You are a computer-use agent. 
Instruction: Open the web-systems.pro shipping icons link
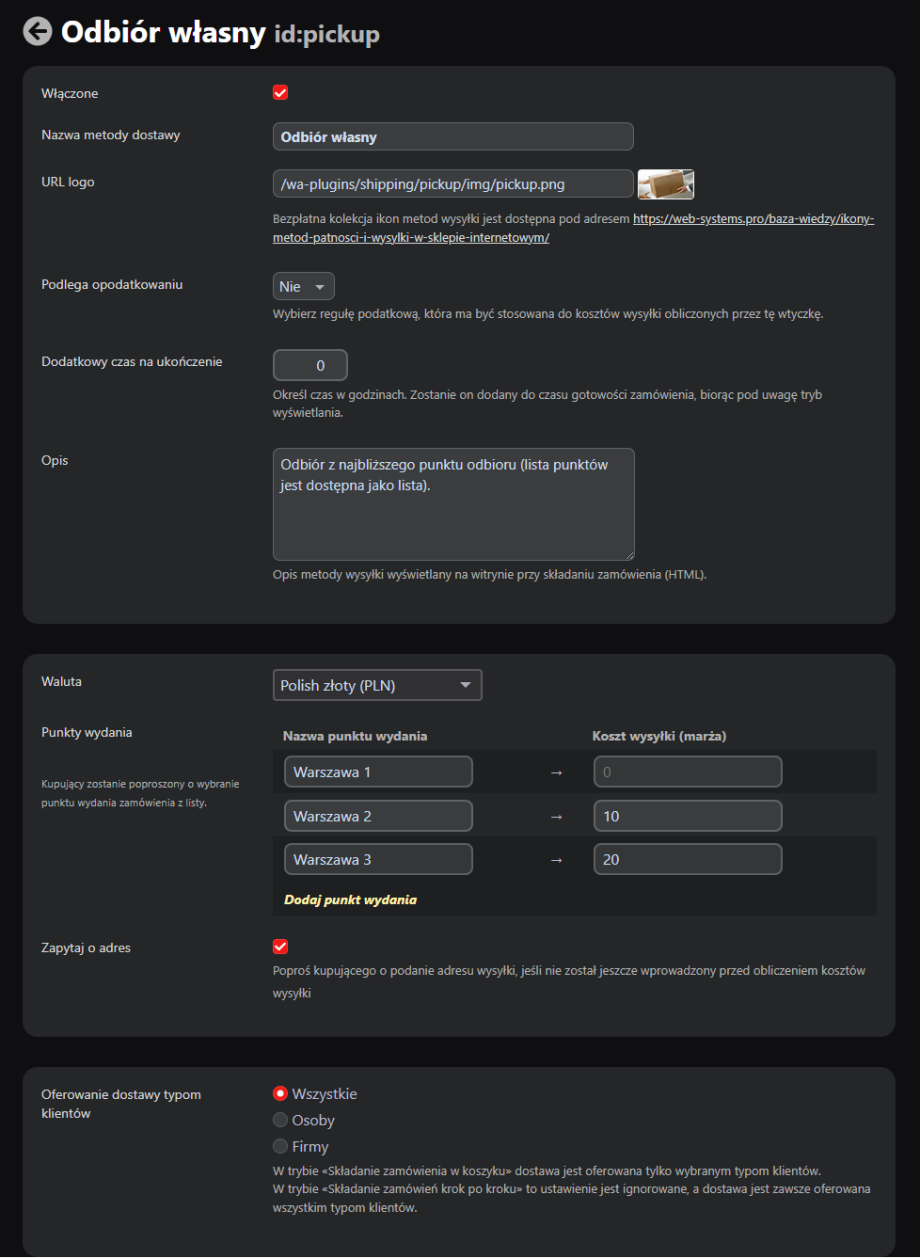pyautogui.click(x=753, y=218)
